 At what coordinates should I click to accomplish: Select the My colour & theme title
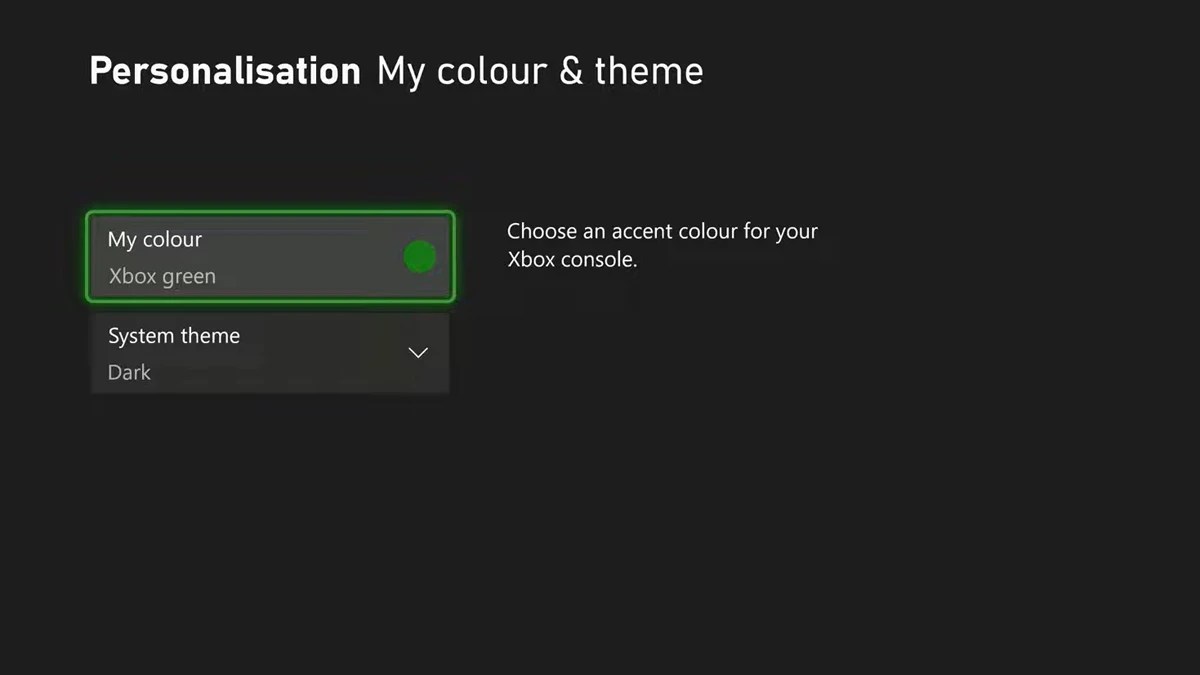pyautogui.click(x=539, y=70)
